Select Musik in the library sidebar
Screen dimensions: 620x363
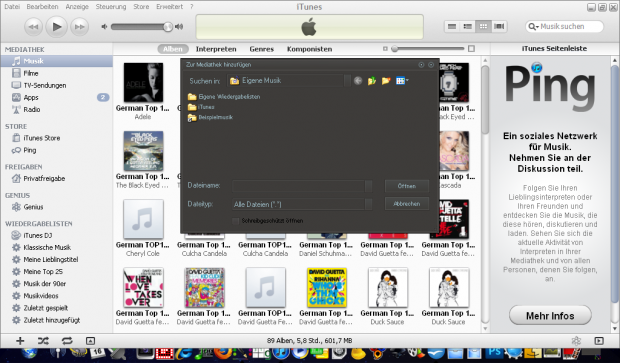point(57,61)
